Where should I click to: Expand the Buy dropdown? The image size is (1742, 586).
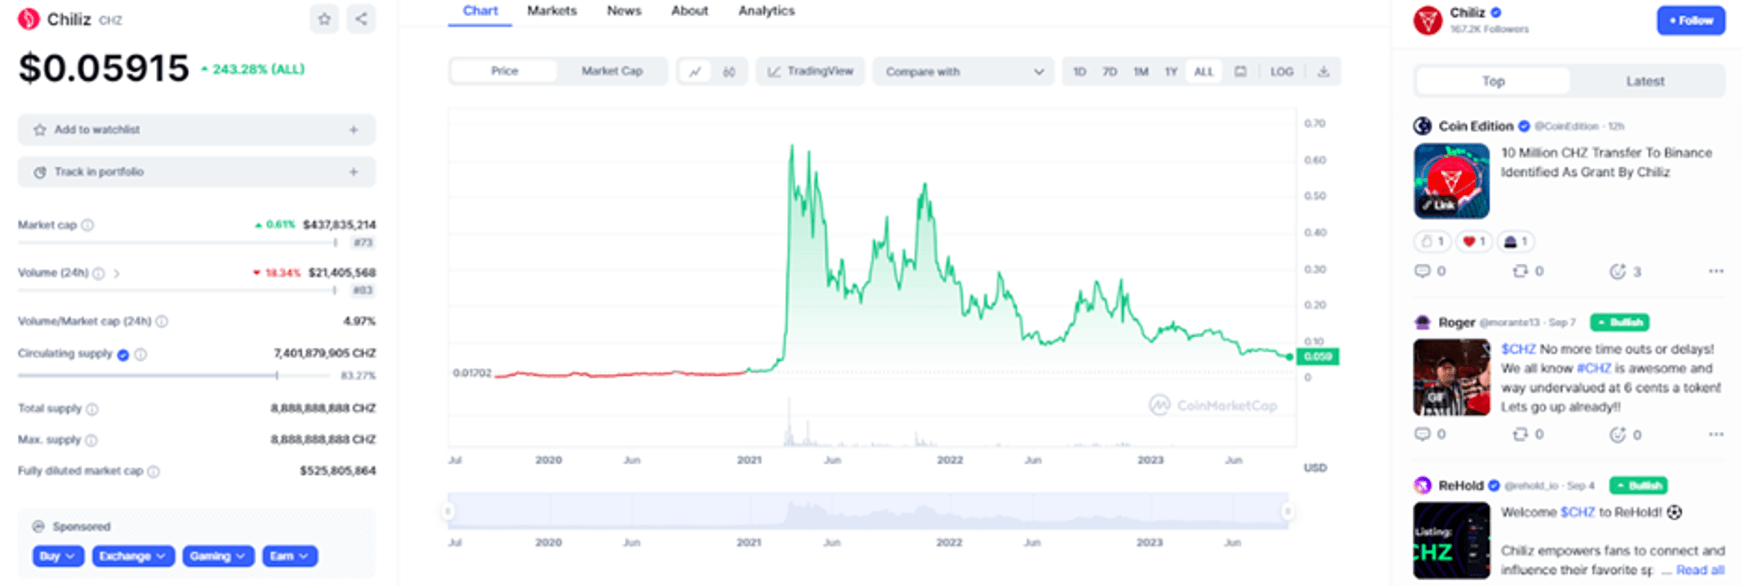coord(57,556)
